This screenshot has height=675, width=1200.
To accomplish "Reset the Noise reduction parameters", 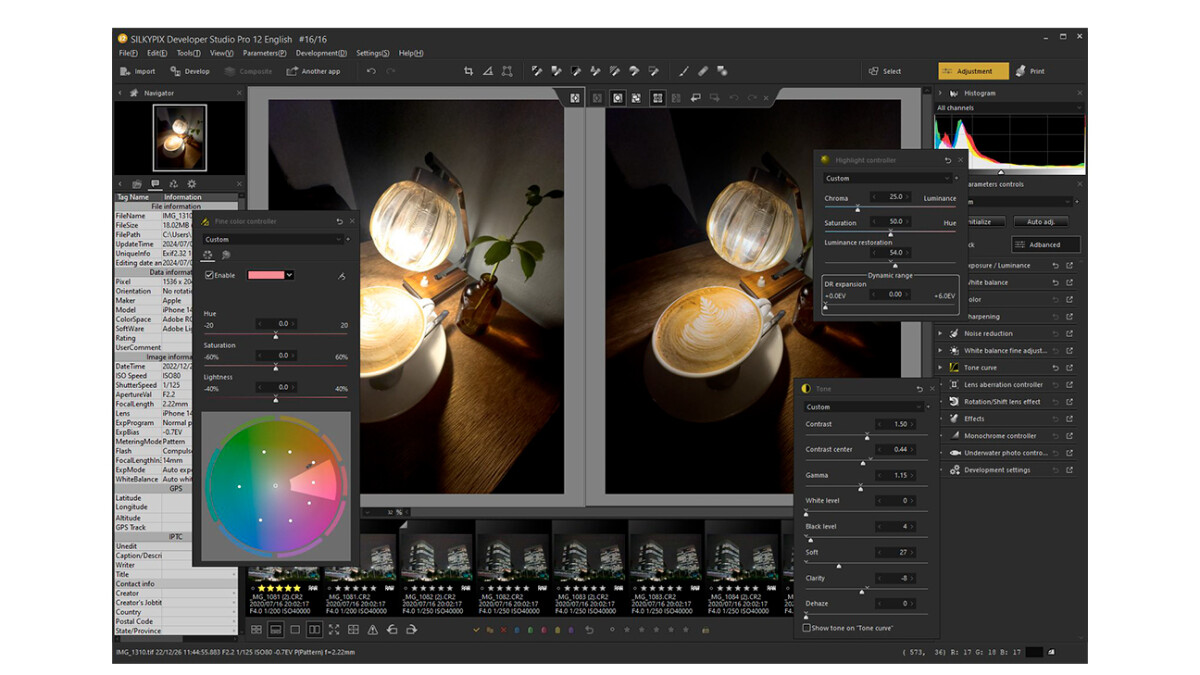I will [x=1055, y=334].
